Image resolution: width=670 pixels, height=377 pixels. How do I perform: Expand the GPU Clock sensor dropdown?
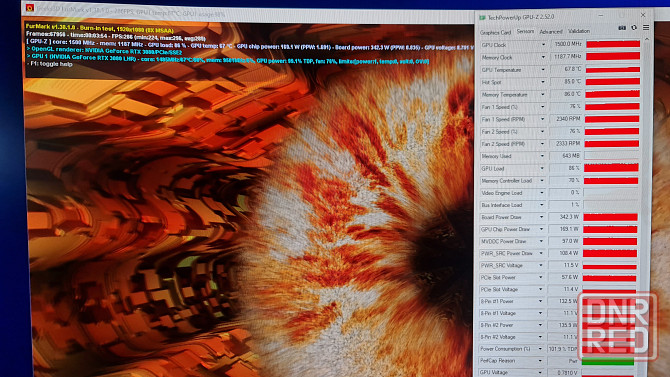tap(544, 44)
